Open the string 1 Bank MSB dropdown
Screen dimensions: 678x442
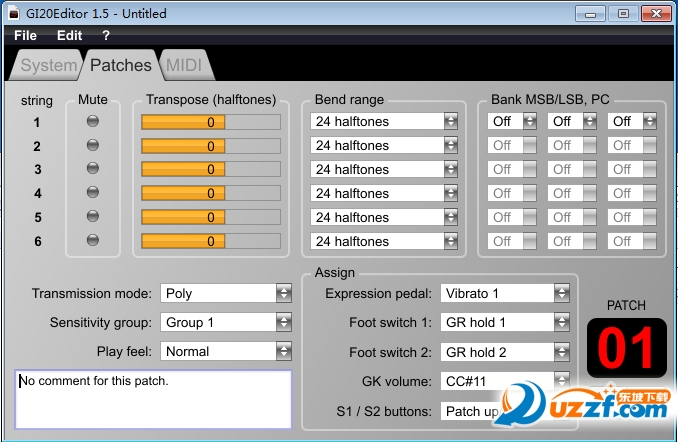pyautogui.click(x=512, y=122)
